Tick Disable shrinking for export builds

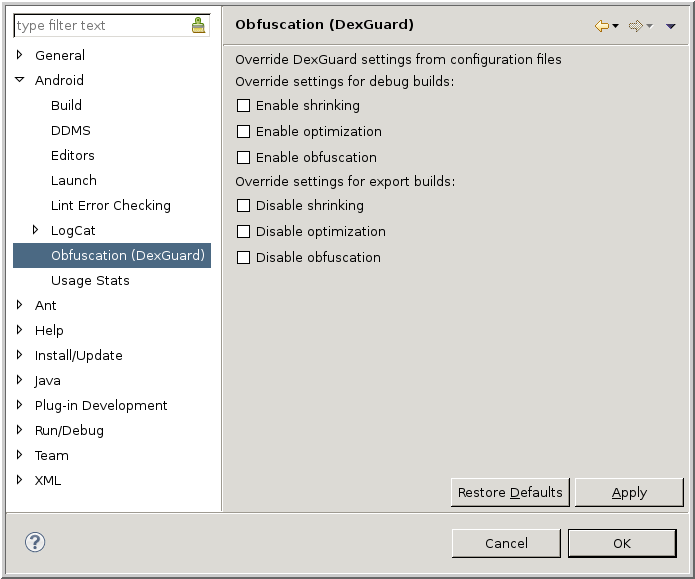pos(243,205)
